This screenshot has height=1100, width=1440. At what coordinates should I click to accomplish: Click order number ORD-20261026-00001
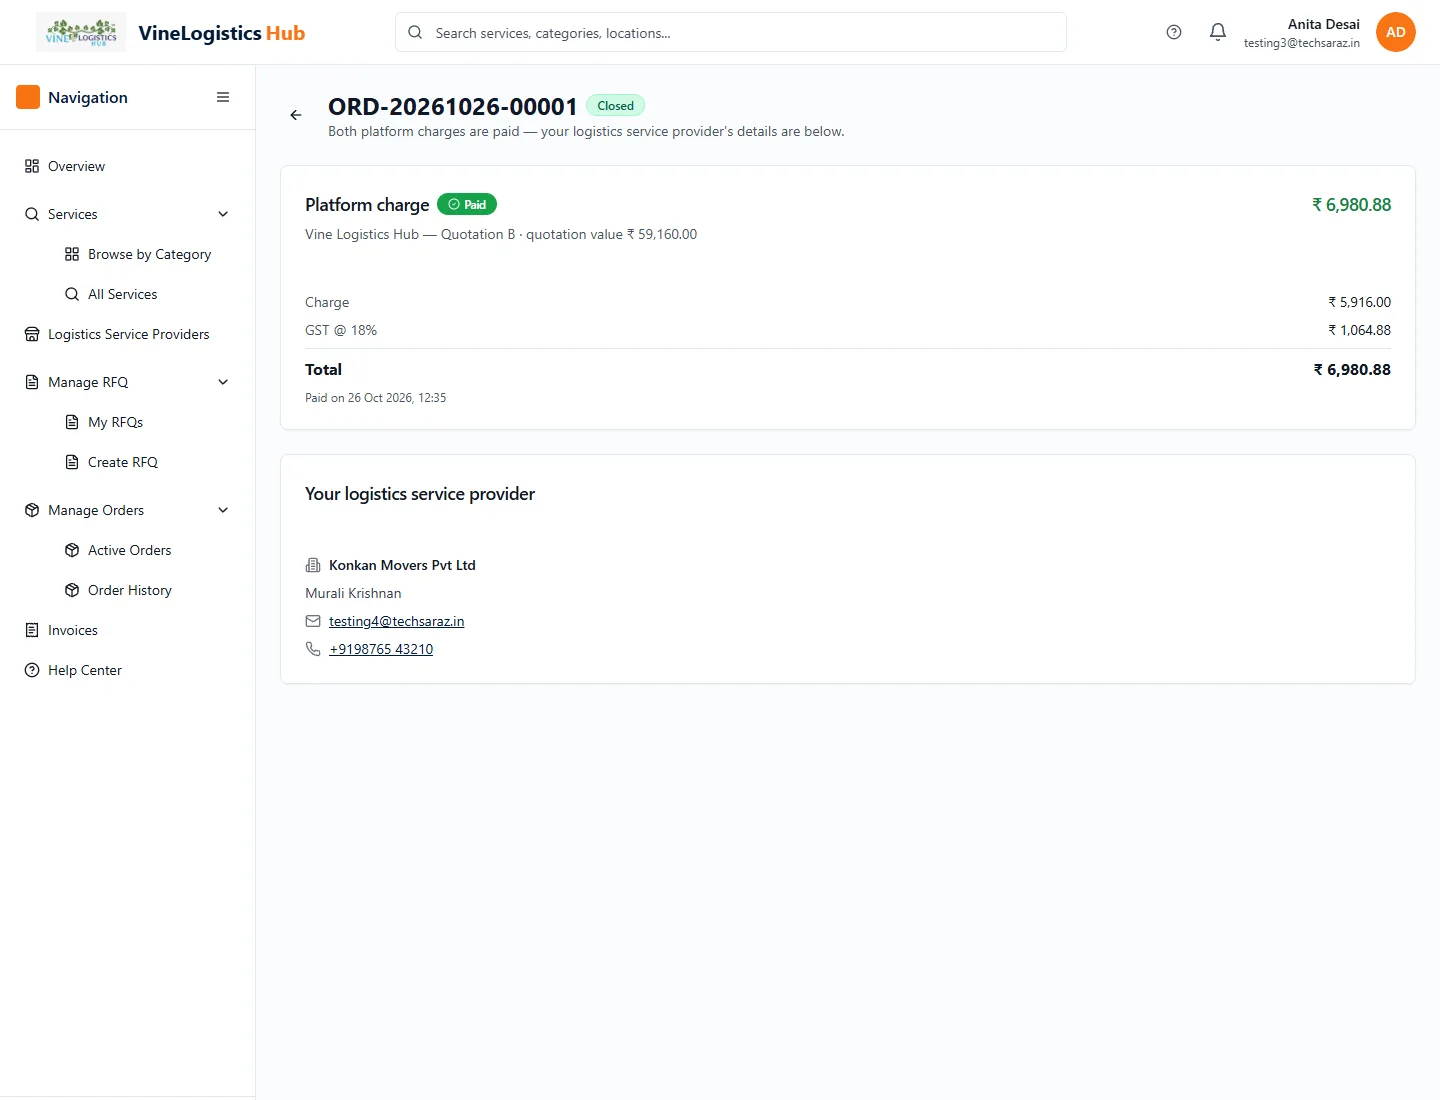click(x=453, y=106)
